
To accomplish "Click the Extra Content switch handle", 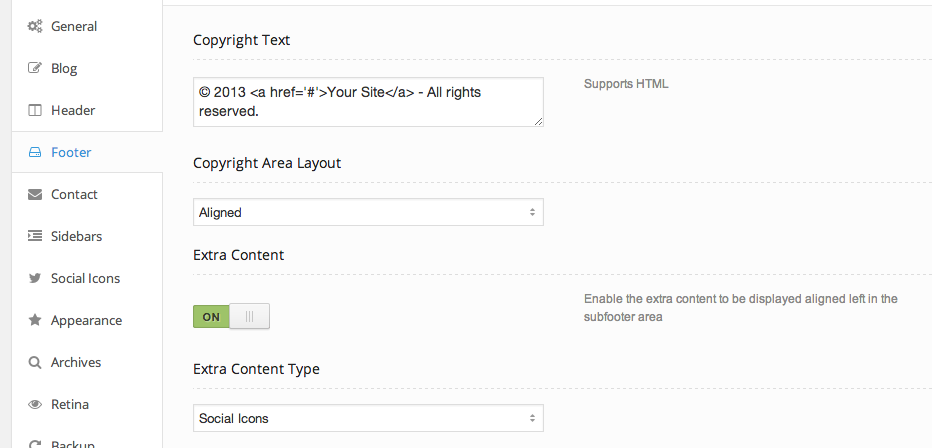I will pyautogui.click(x=250, y=317).
